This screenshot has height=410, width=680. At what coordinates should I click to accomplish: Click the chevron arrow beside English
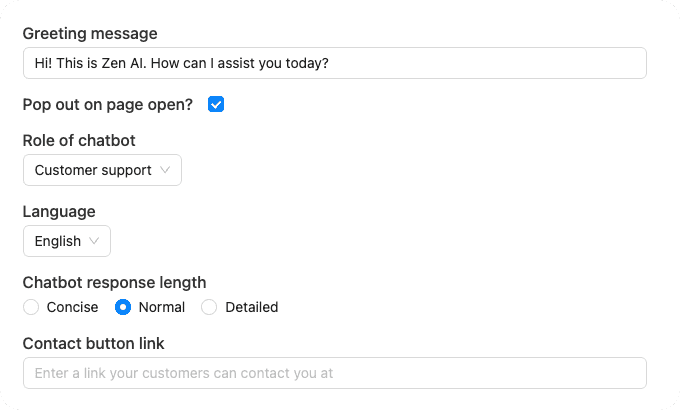(94, 241)
